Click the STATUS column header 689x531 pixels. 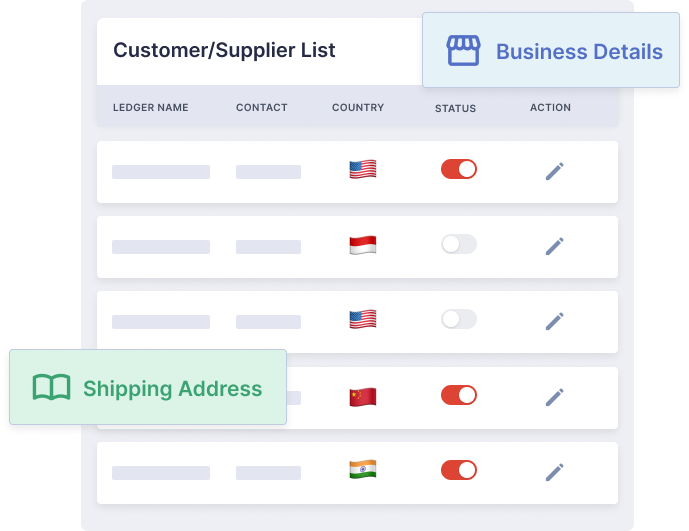tap(455, 108)
